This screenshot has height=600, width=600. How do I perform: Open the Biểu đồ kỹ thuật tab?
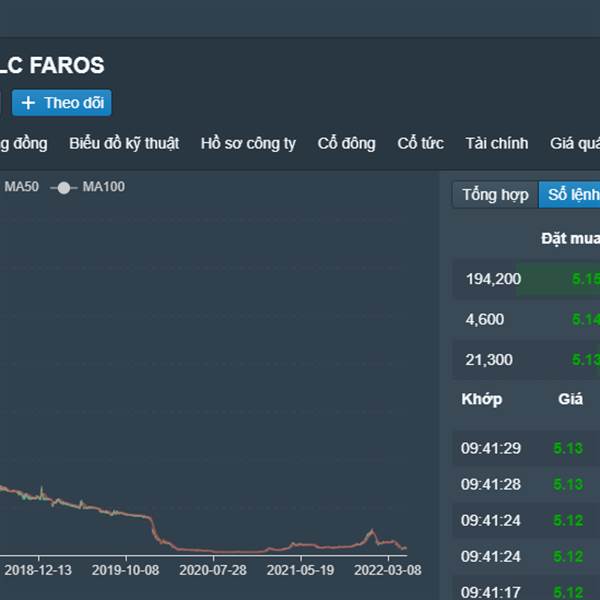point(124,143)
